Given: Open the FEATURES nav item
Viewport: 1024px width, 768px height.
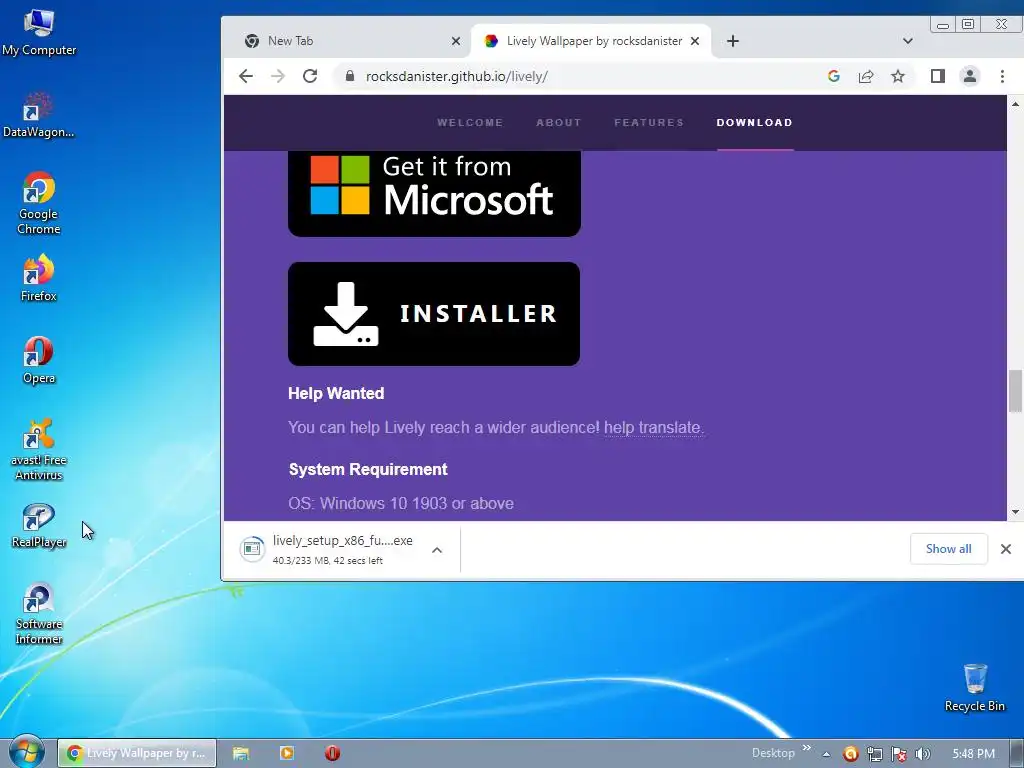Looking at the screenshot, I should 649,123.
